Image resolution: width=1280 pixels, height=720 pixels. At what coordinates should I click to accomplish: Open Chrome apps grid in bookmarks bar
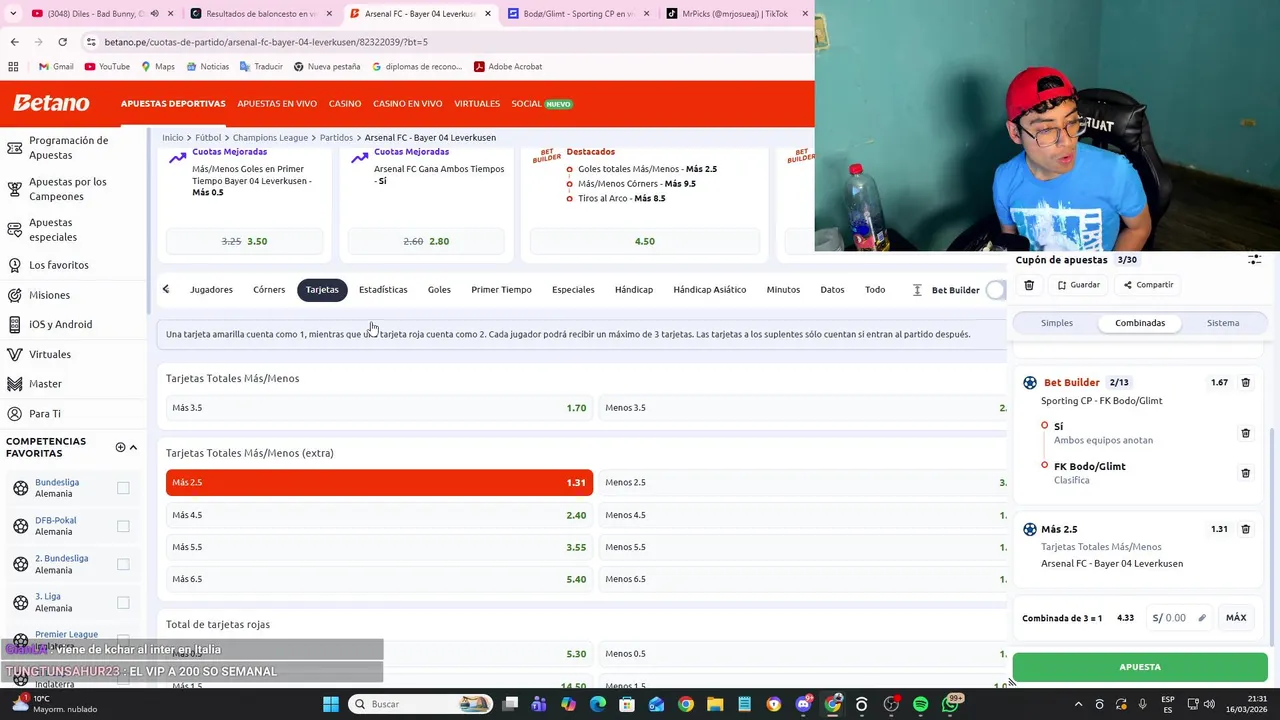point(13,67)
